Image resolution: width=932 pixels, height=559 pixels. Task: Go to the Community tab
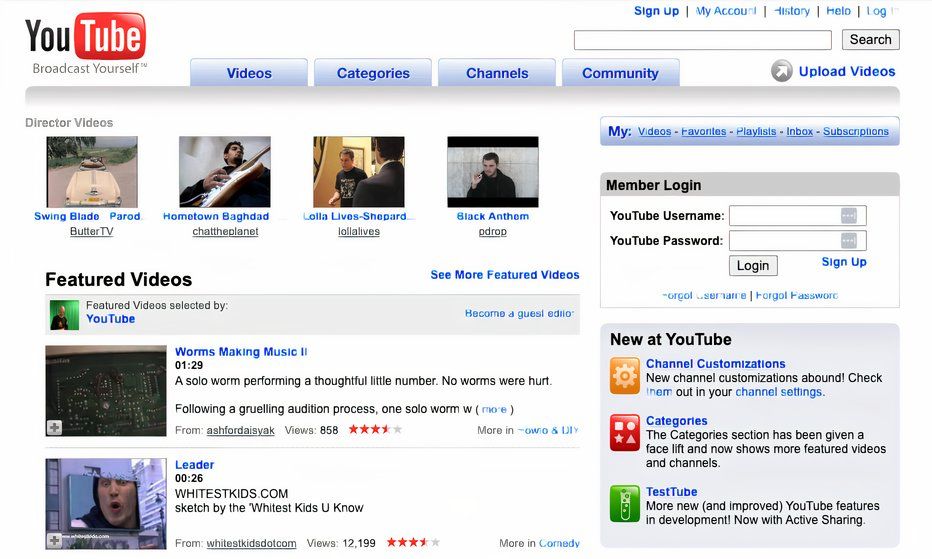click(x=621, y=73)
